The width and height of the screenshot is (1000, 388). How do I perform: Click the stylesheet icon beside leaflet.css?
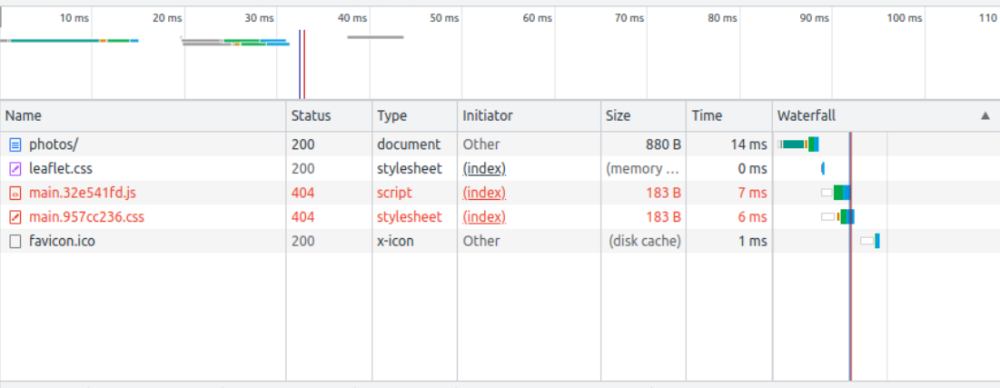[15, 169]
